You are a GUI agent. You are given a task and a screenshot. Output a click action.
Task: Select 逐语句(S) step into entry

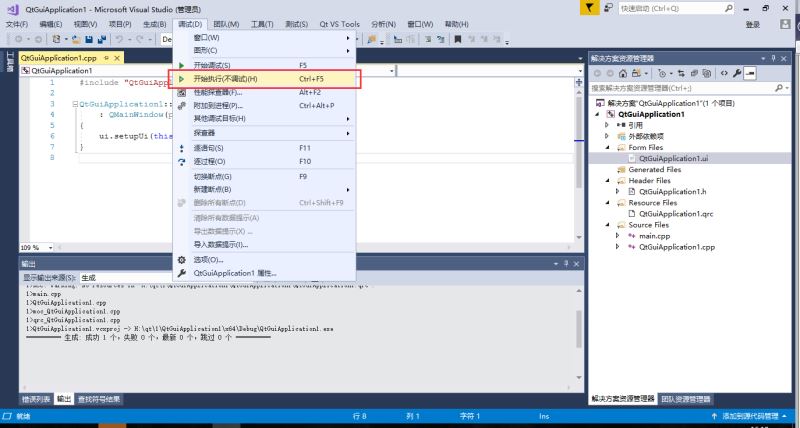264,148
